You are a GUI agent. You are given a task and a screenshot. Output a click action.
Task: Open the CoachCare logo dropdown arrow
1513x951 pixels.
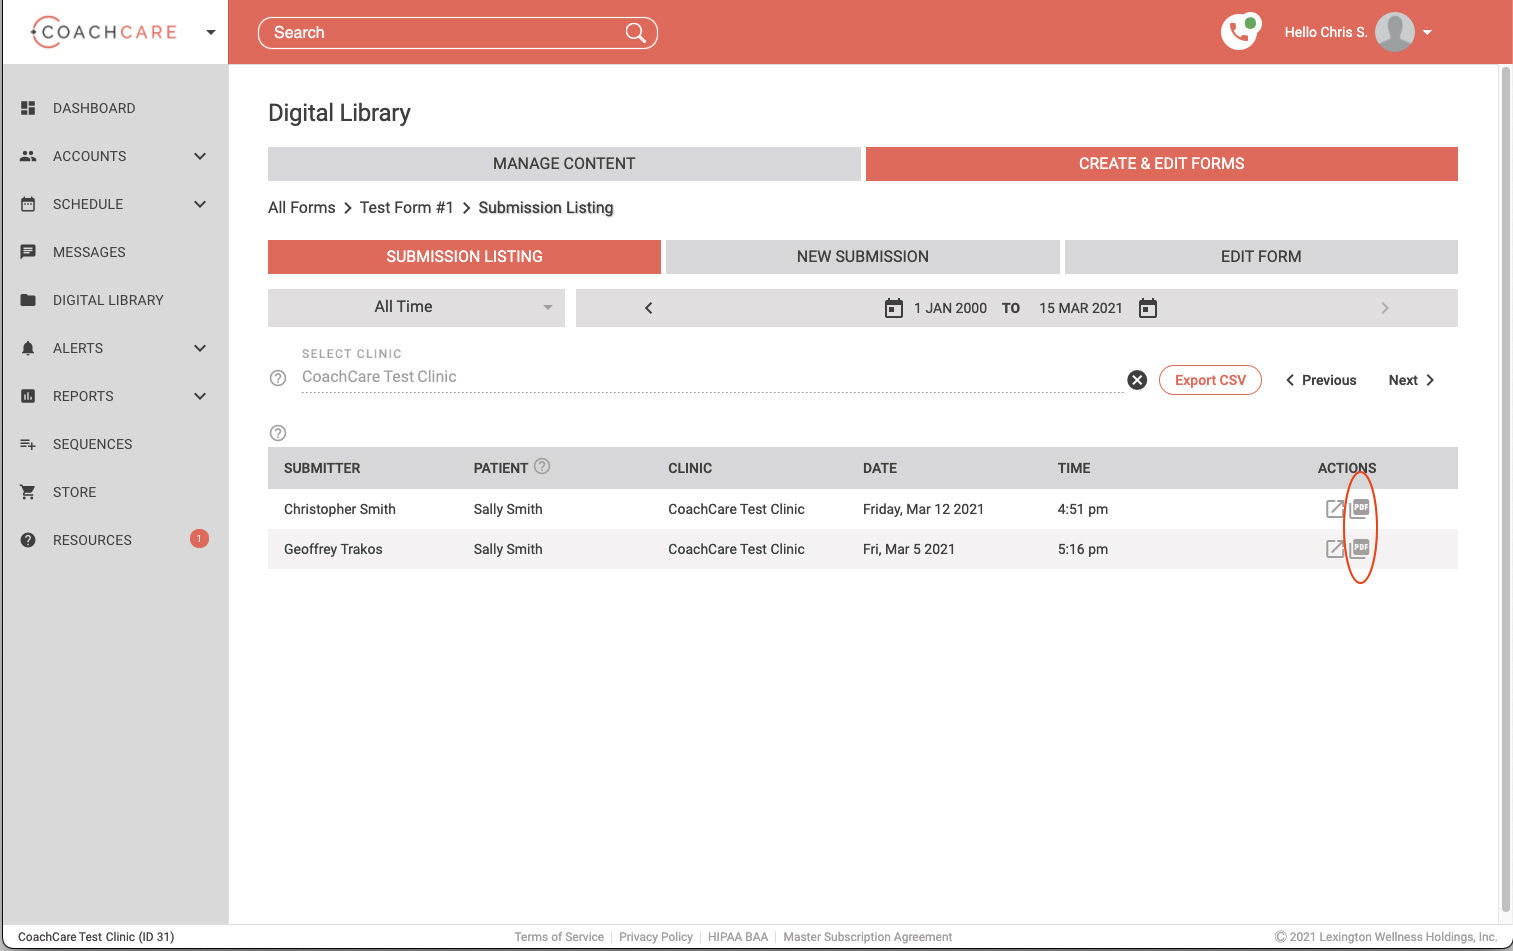click(x=210, y=32)
